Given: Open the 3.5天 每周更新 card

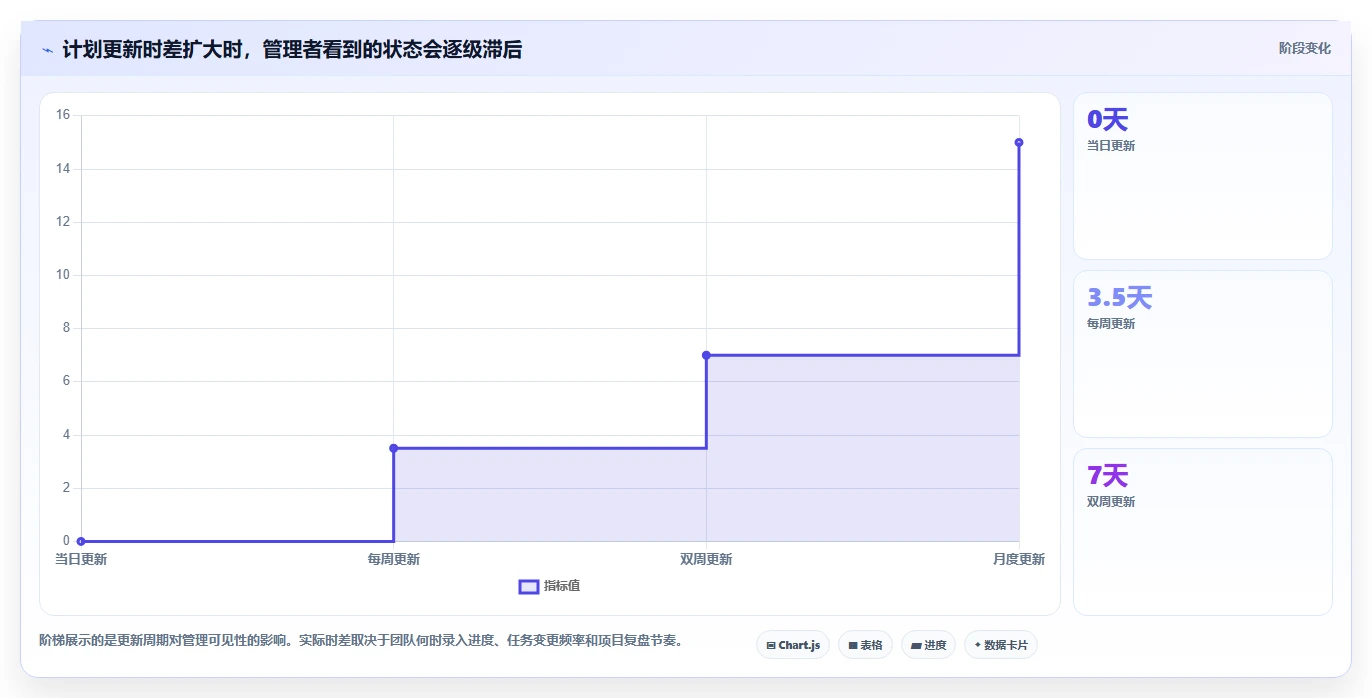Looking at the screenshot, I should click(1203, 354).
